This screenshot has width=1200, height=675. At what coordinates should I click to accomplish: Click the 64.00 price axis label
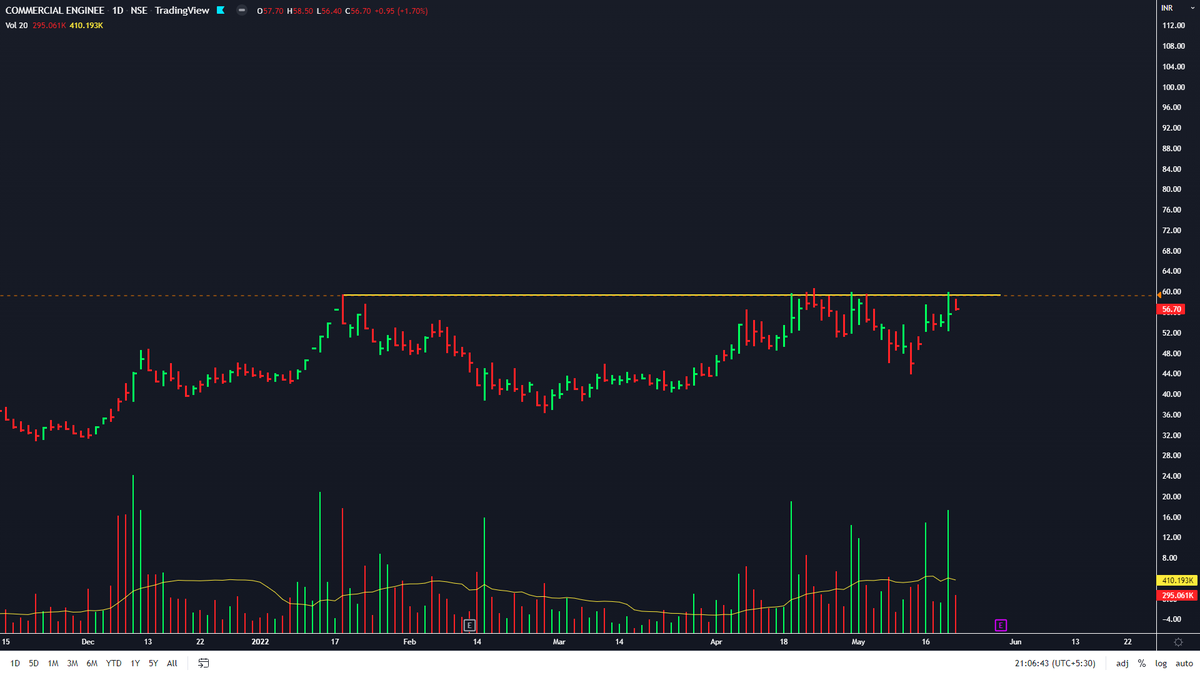click(x=1173, y=271)
